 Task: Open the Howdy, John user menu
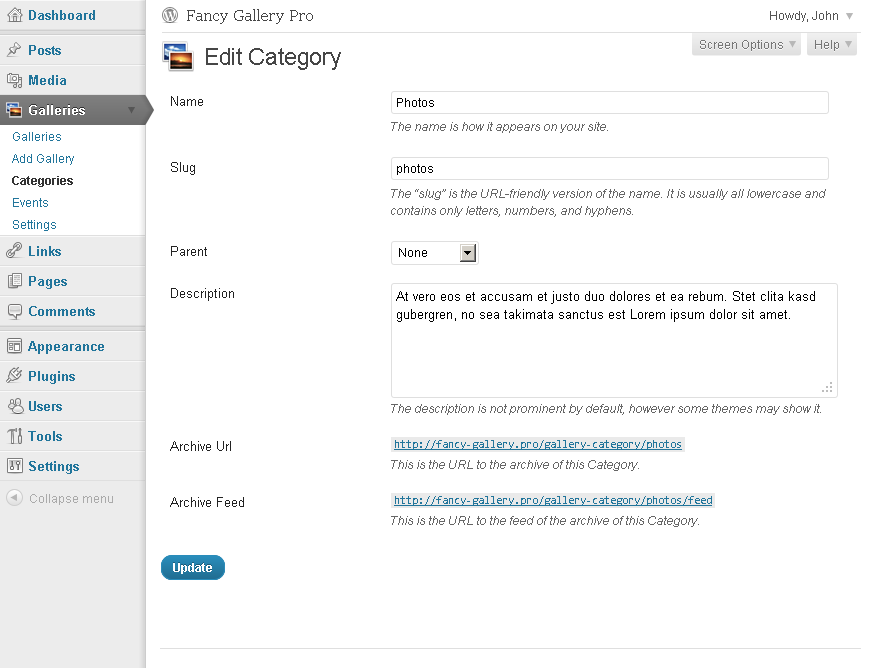pos(811,16)
